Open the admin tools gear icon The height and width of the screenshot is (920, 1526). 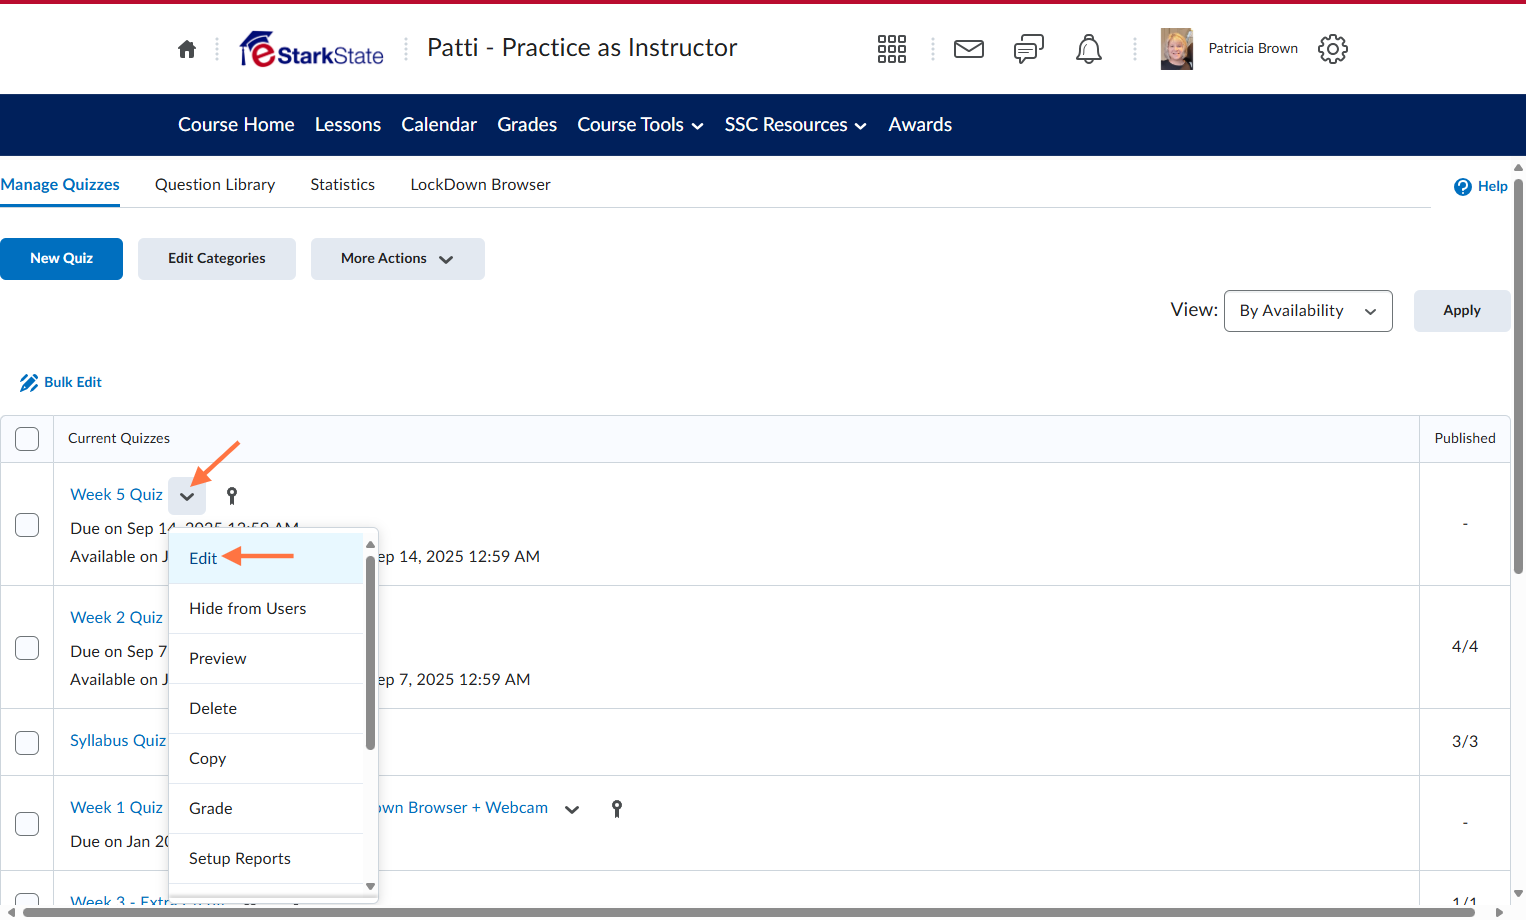1333,49
